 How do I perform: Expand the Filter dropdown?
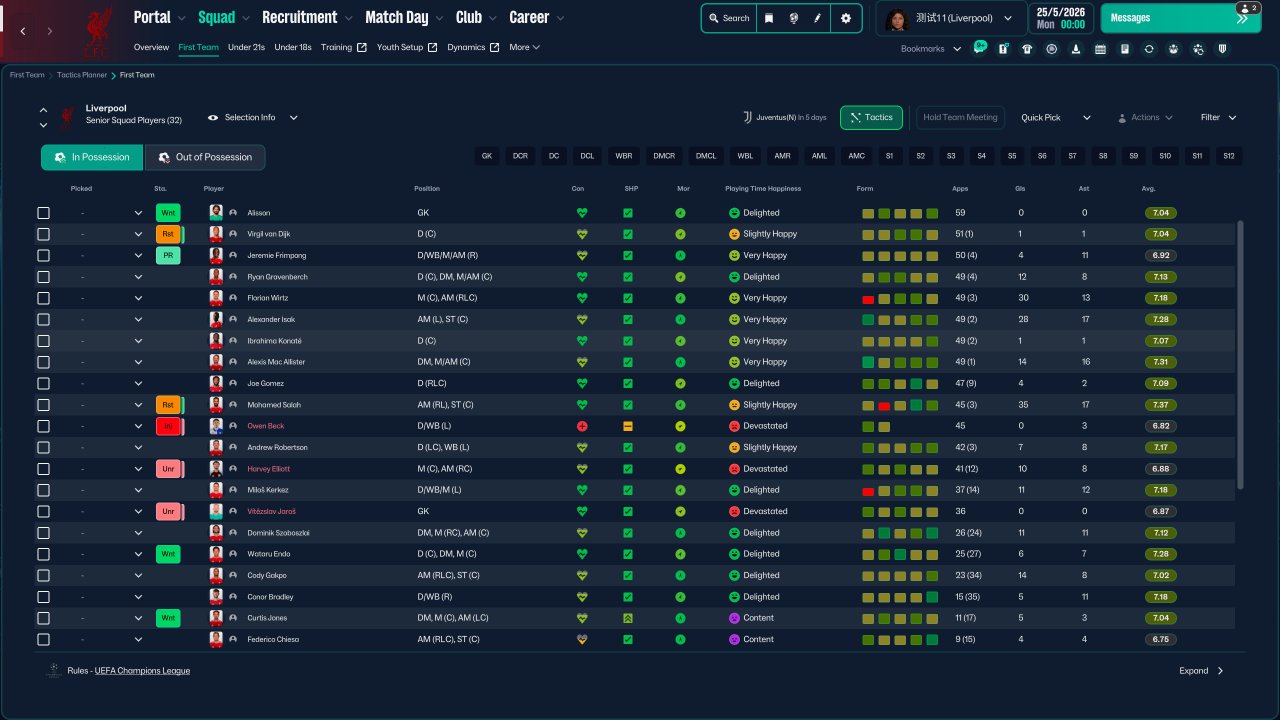(1218, 118)
